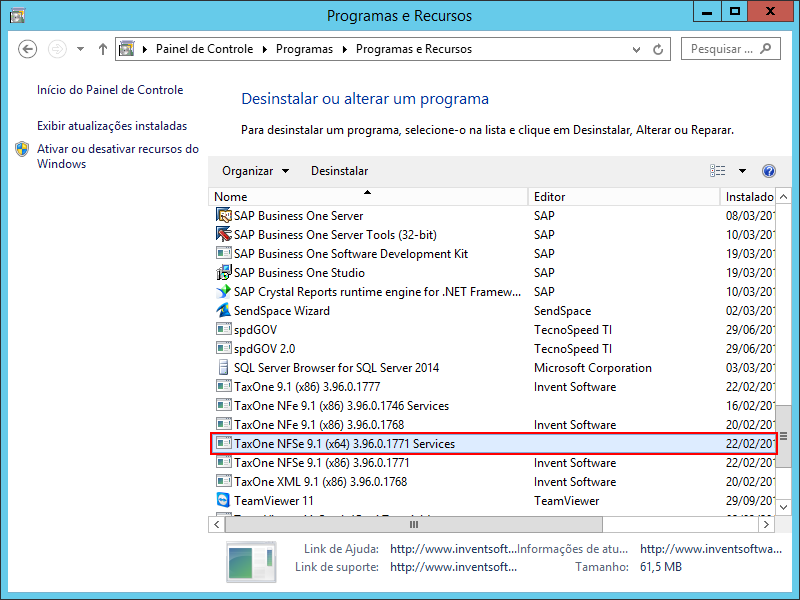Click the horizontal scrollbar thumb
The image size is (800, 600).
(x=414, y=524)
